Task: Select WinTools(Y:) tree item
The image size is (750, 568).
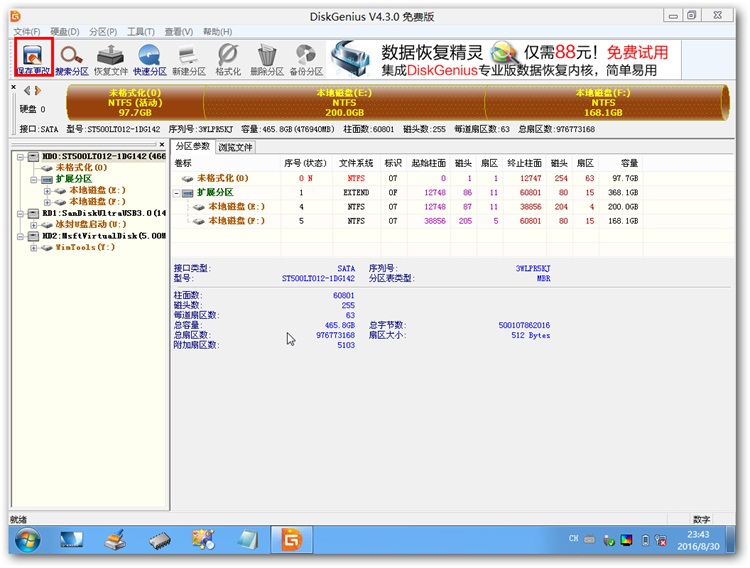Action: coord(85,247)
